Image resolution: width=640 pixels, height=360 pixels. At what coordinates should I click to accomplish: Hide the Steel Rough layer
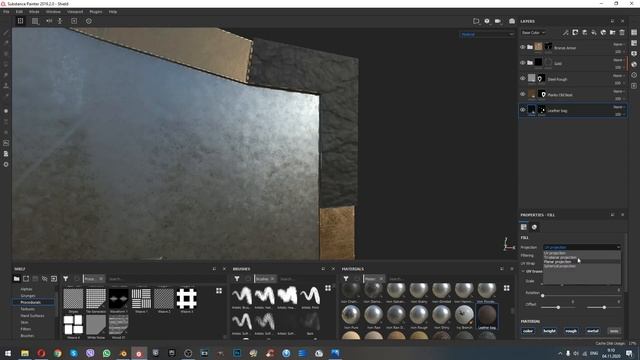coord(522,78)
